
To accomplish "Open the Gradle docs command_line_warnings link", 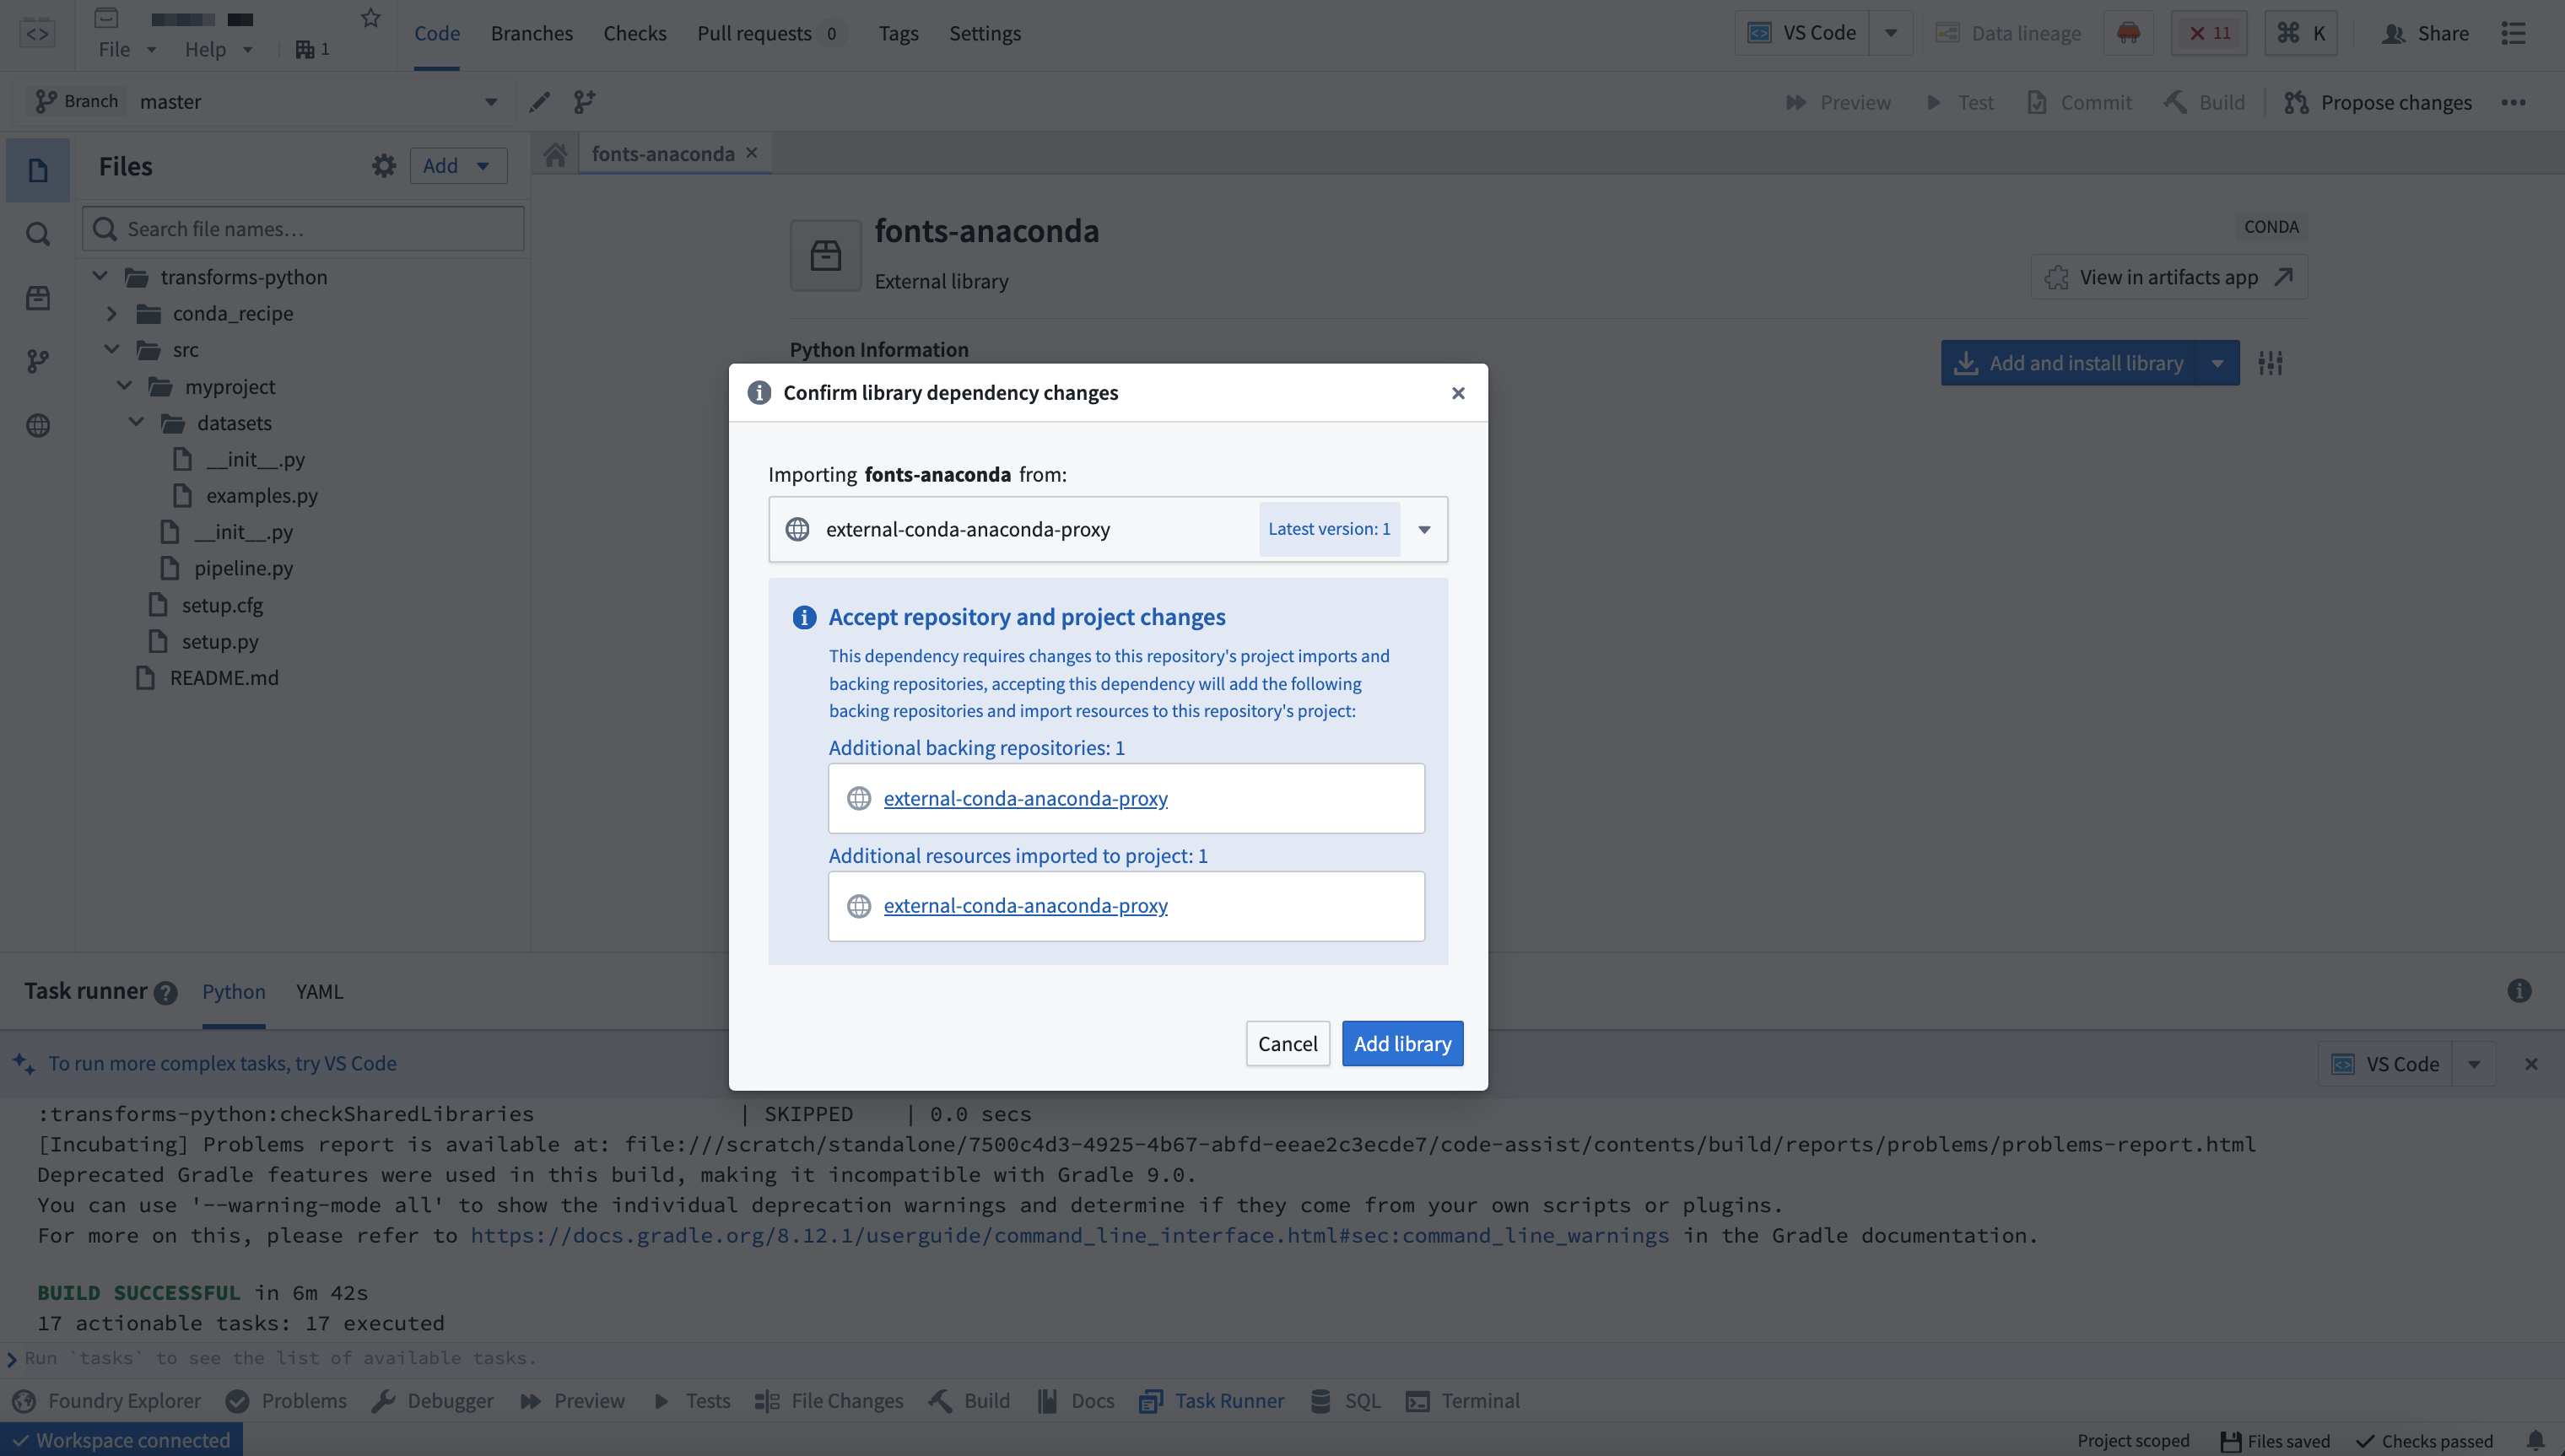I will (x=1069, y=1235).
